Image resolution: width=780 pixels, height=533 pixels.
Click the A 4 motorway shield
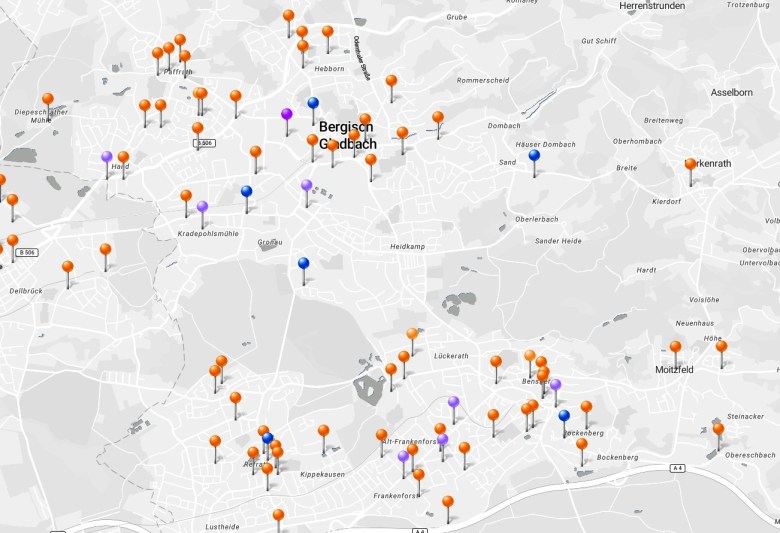[x=677, y=468]
